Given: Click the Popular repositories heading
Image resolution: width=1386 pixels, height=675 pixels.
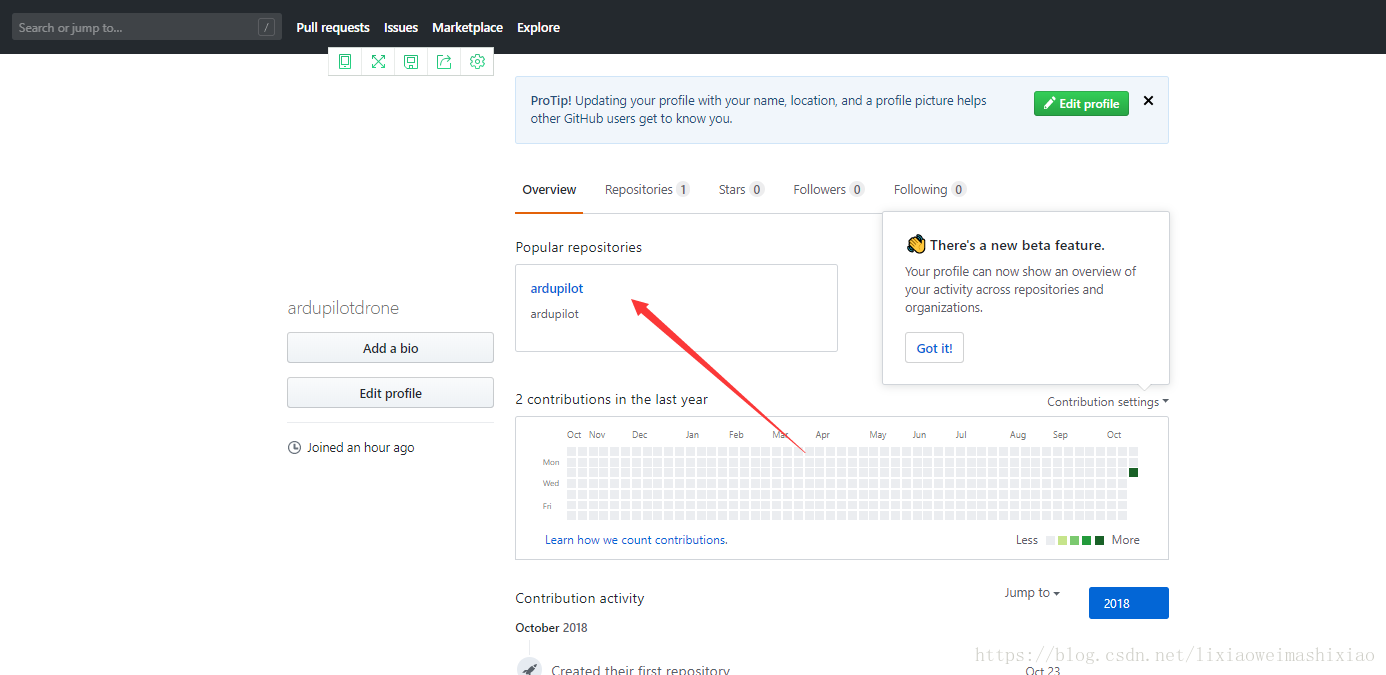Looking at the screenshot, I should pyautogui.click(x=578, y=247).
